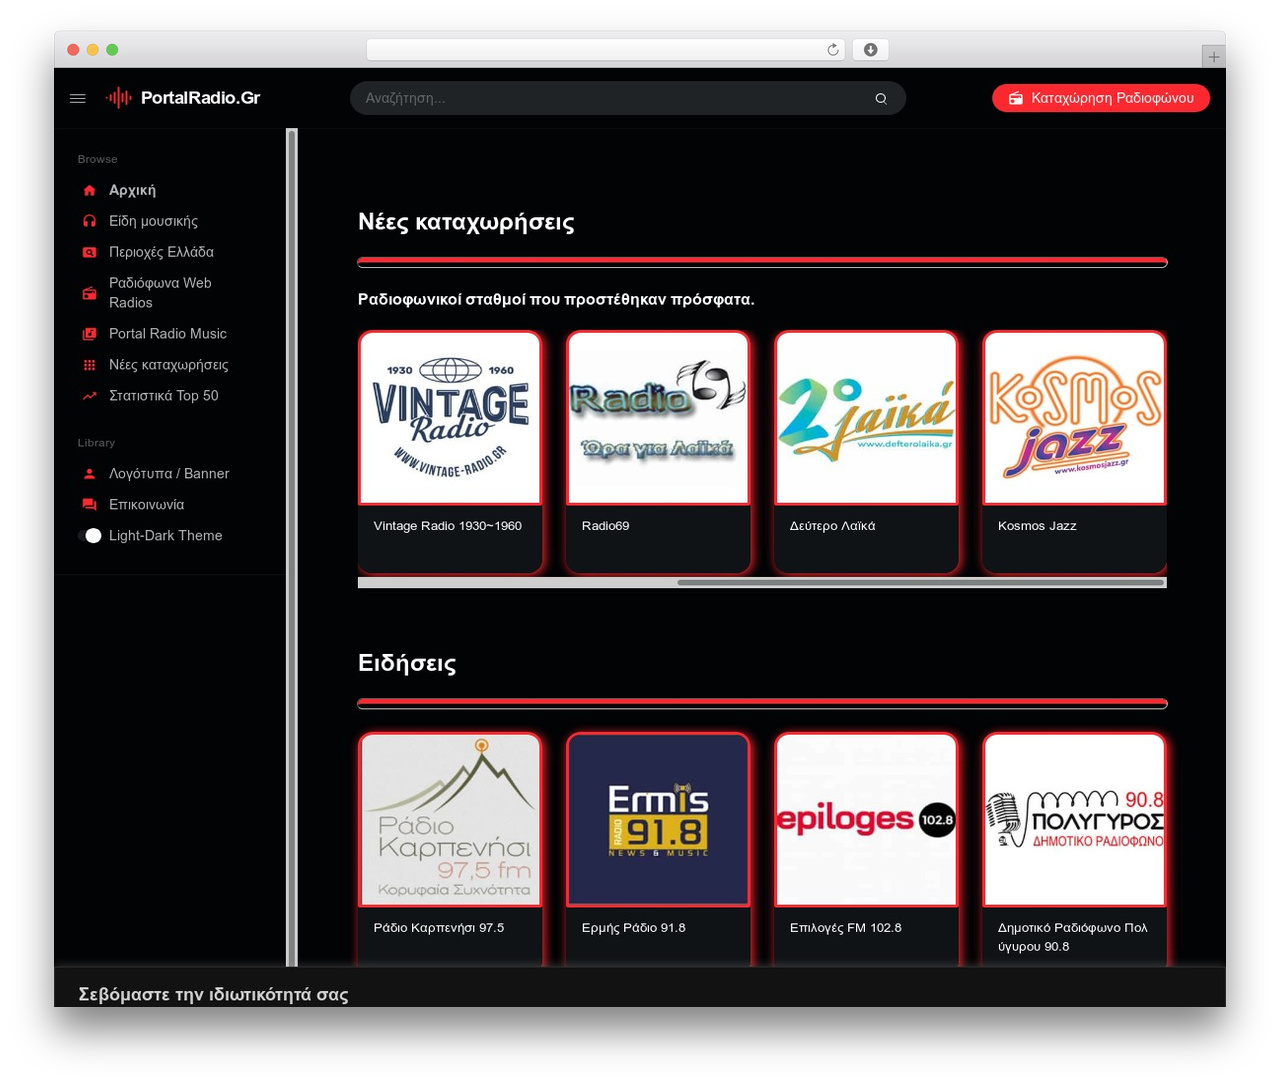Click the Επιλογές FM 102.8 caption
Viewport: 1280px width, 1084px height.
[x=846, y=928]
